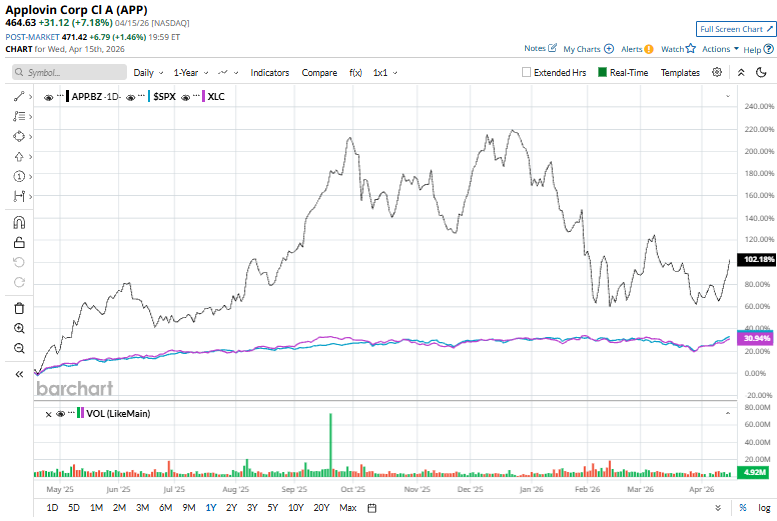Collapse the header with double up arrows
777x521 pixels.
tap(741, 72)
